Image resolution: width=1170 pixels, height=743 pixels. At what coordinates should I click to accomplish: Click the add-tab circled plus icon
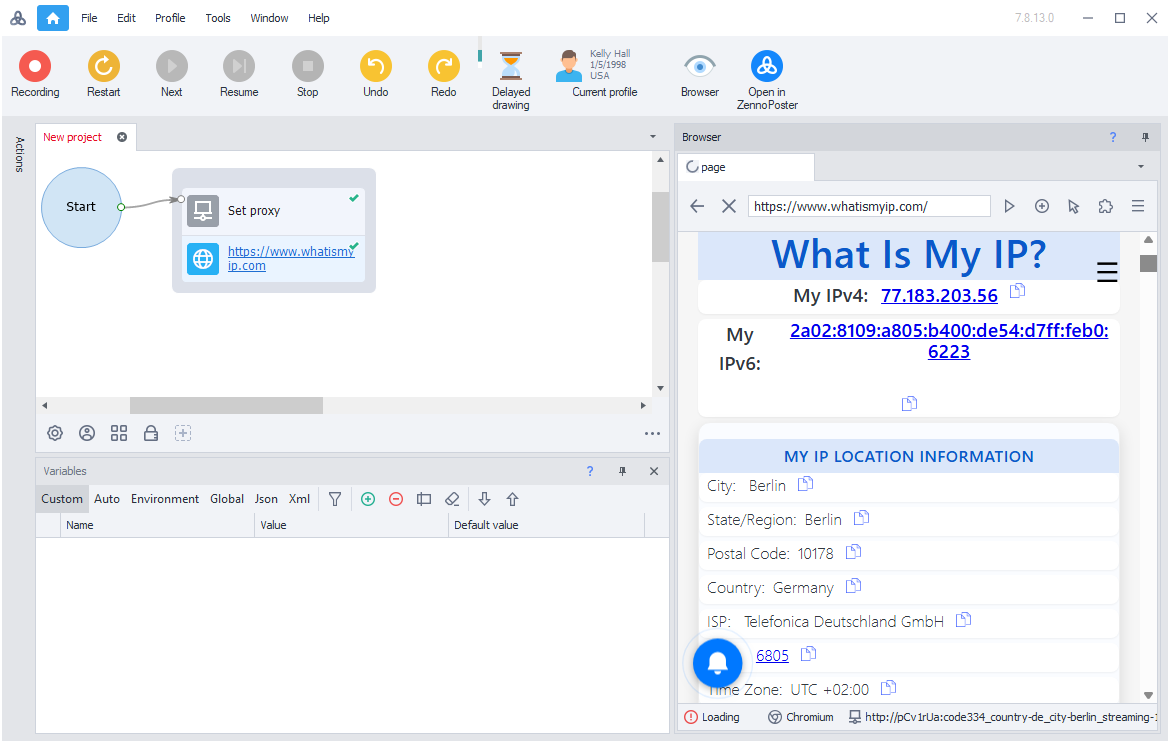click(1042, 206)
